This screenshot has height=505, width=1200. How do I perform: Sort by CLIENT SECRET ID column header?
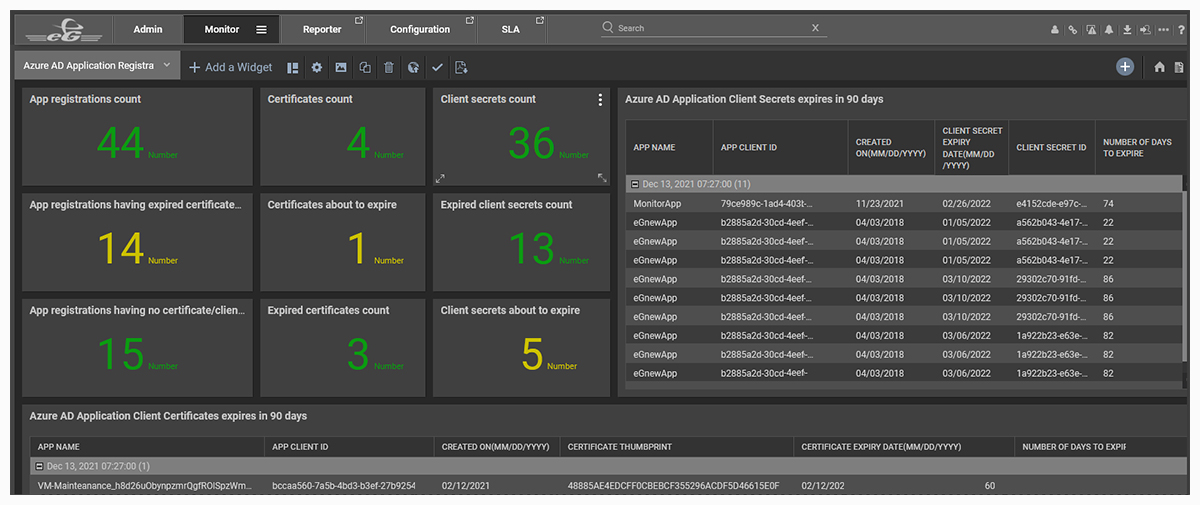pos(1051,147)
